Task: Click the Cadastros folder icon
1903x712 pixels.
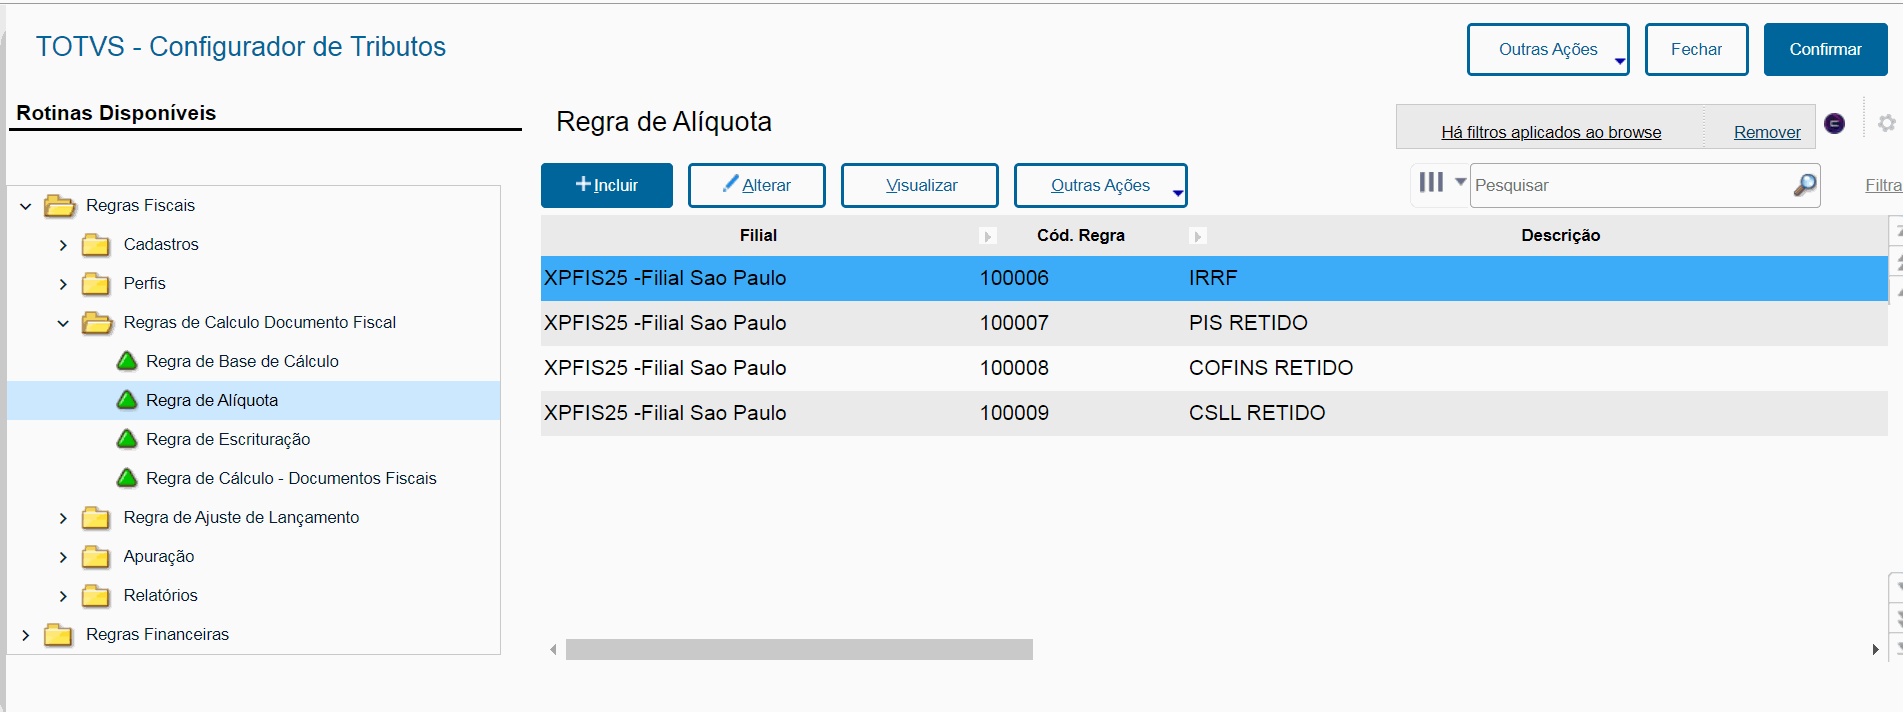Action: 96,245
